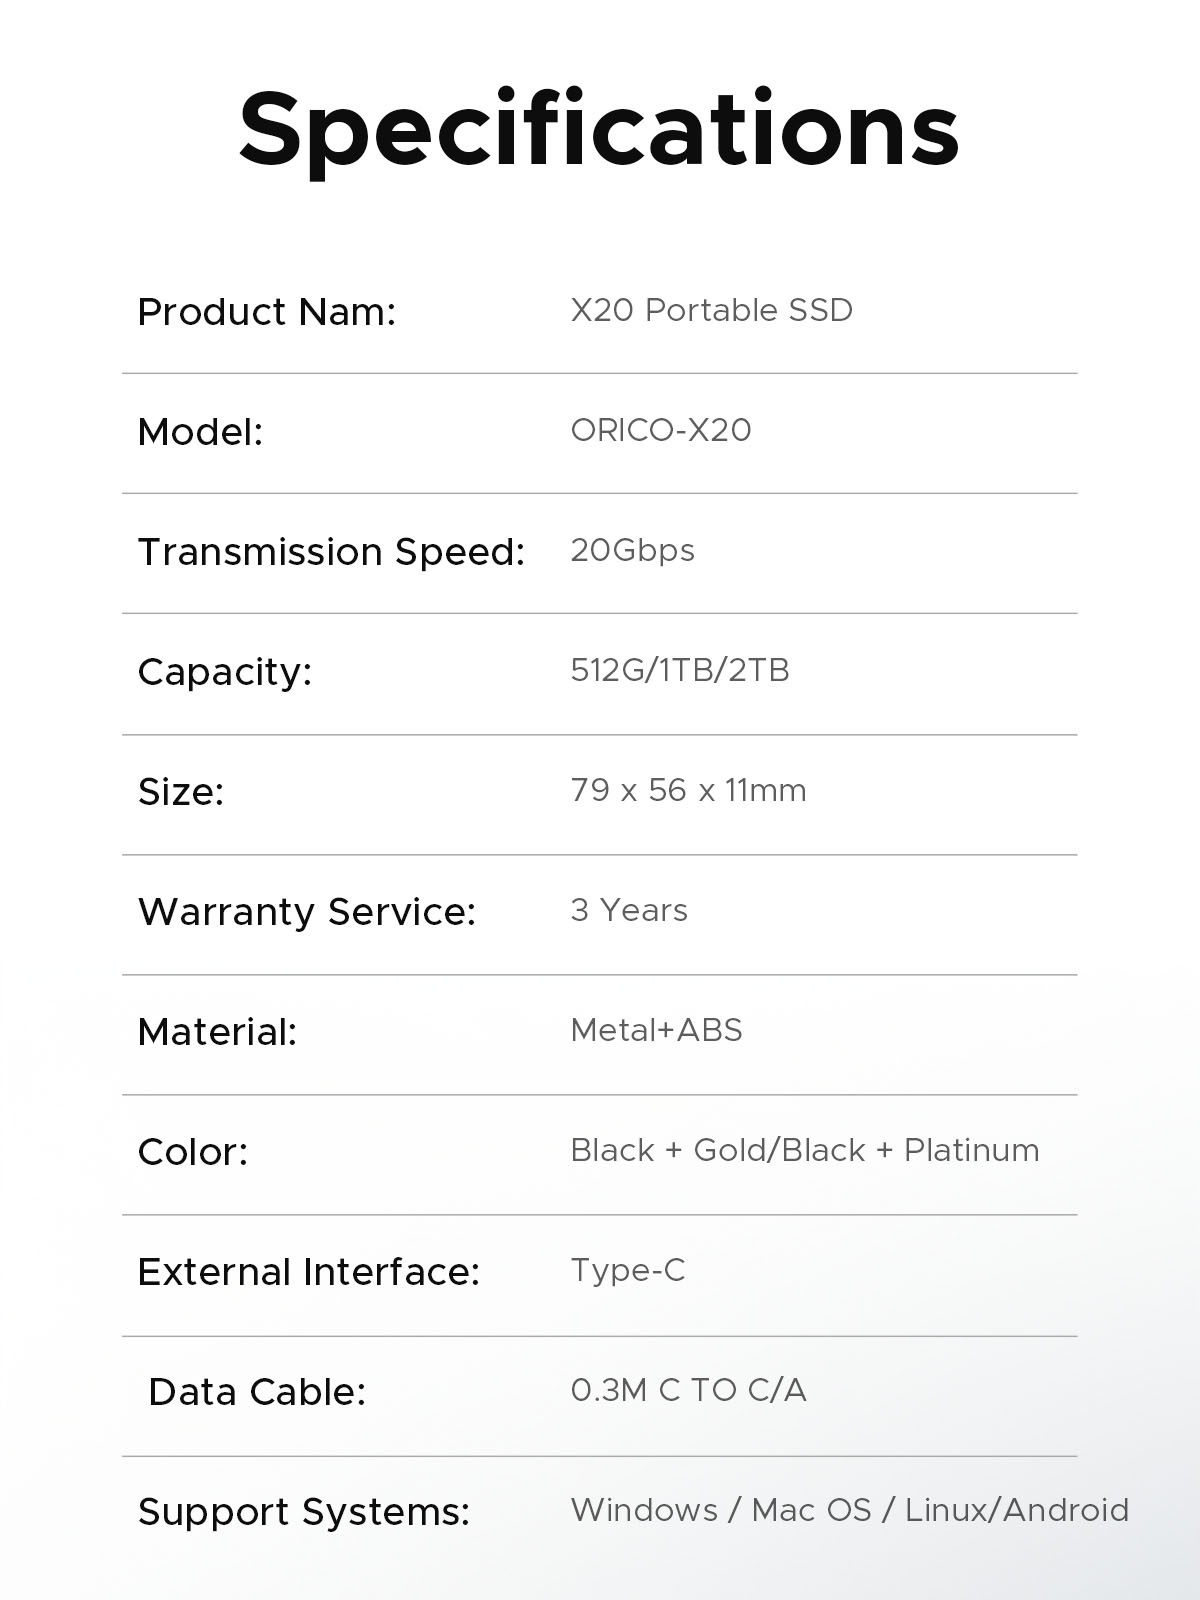
Task: Click the Product Nam label
Action: coord(266,312)
